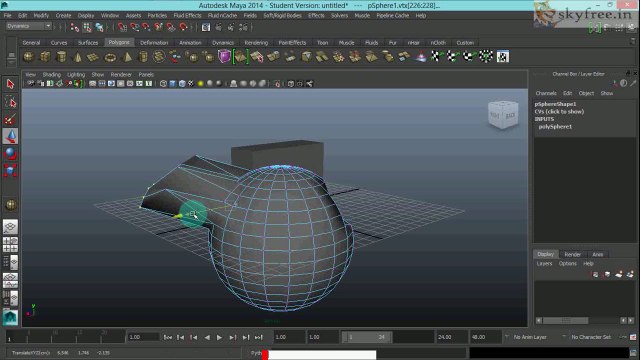Select by hierarchy mode icon

tap(75, 28)
